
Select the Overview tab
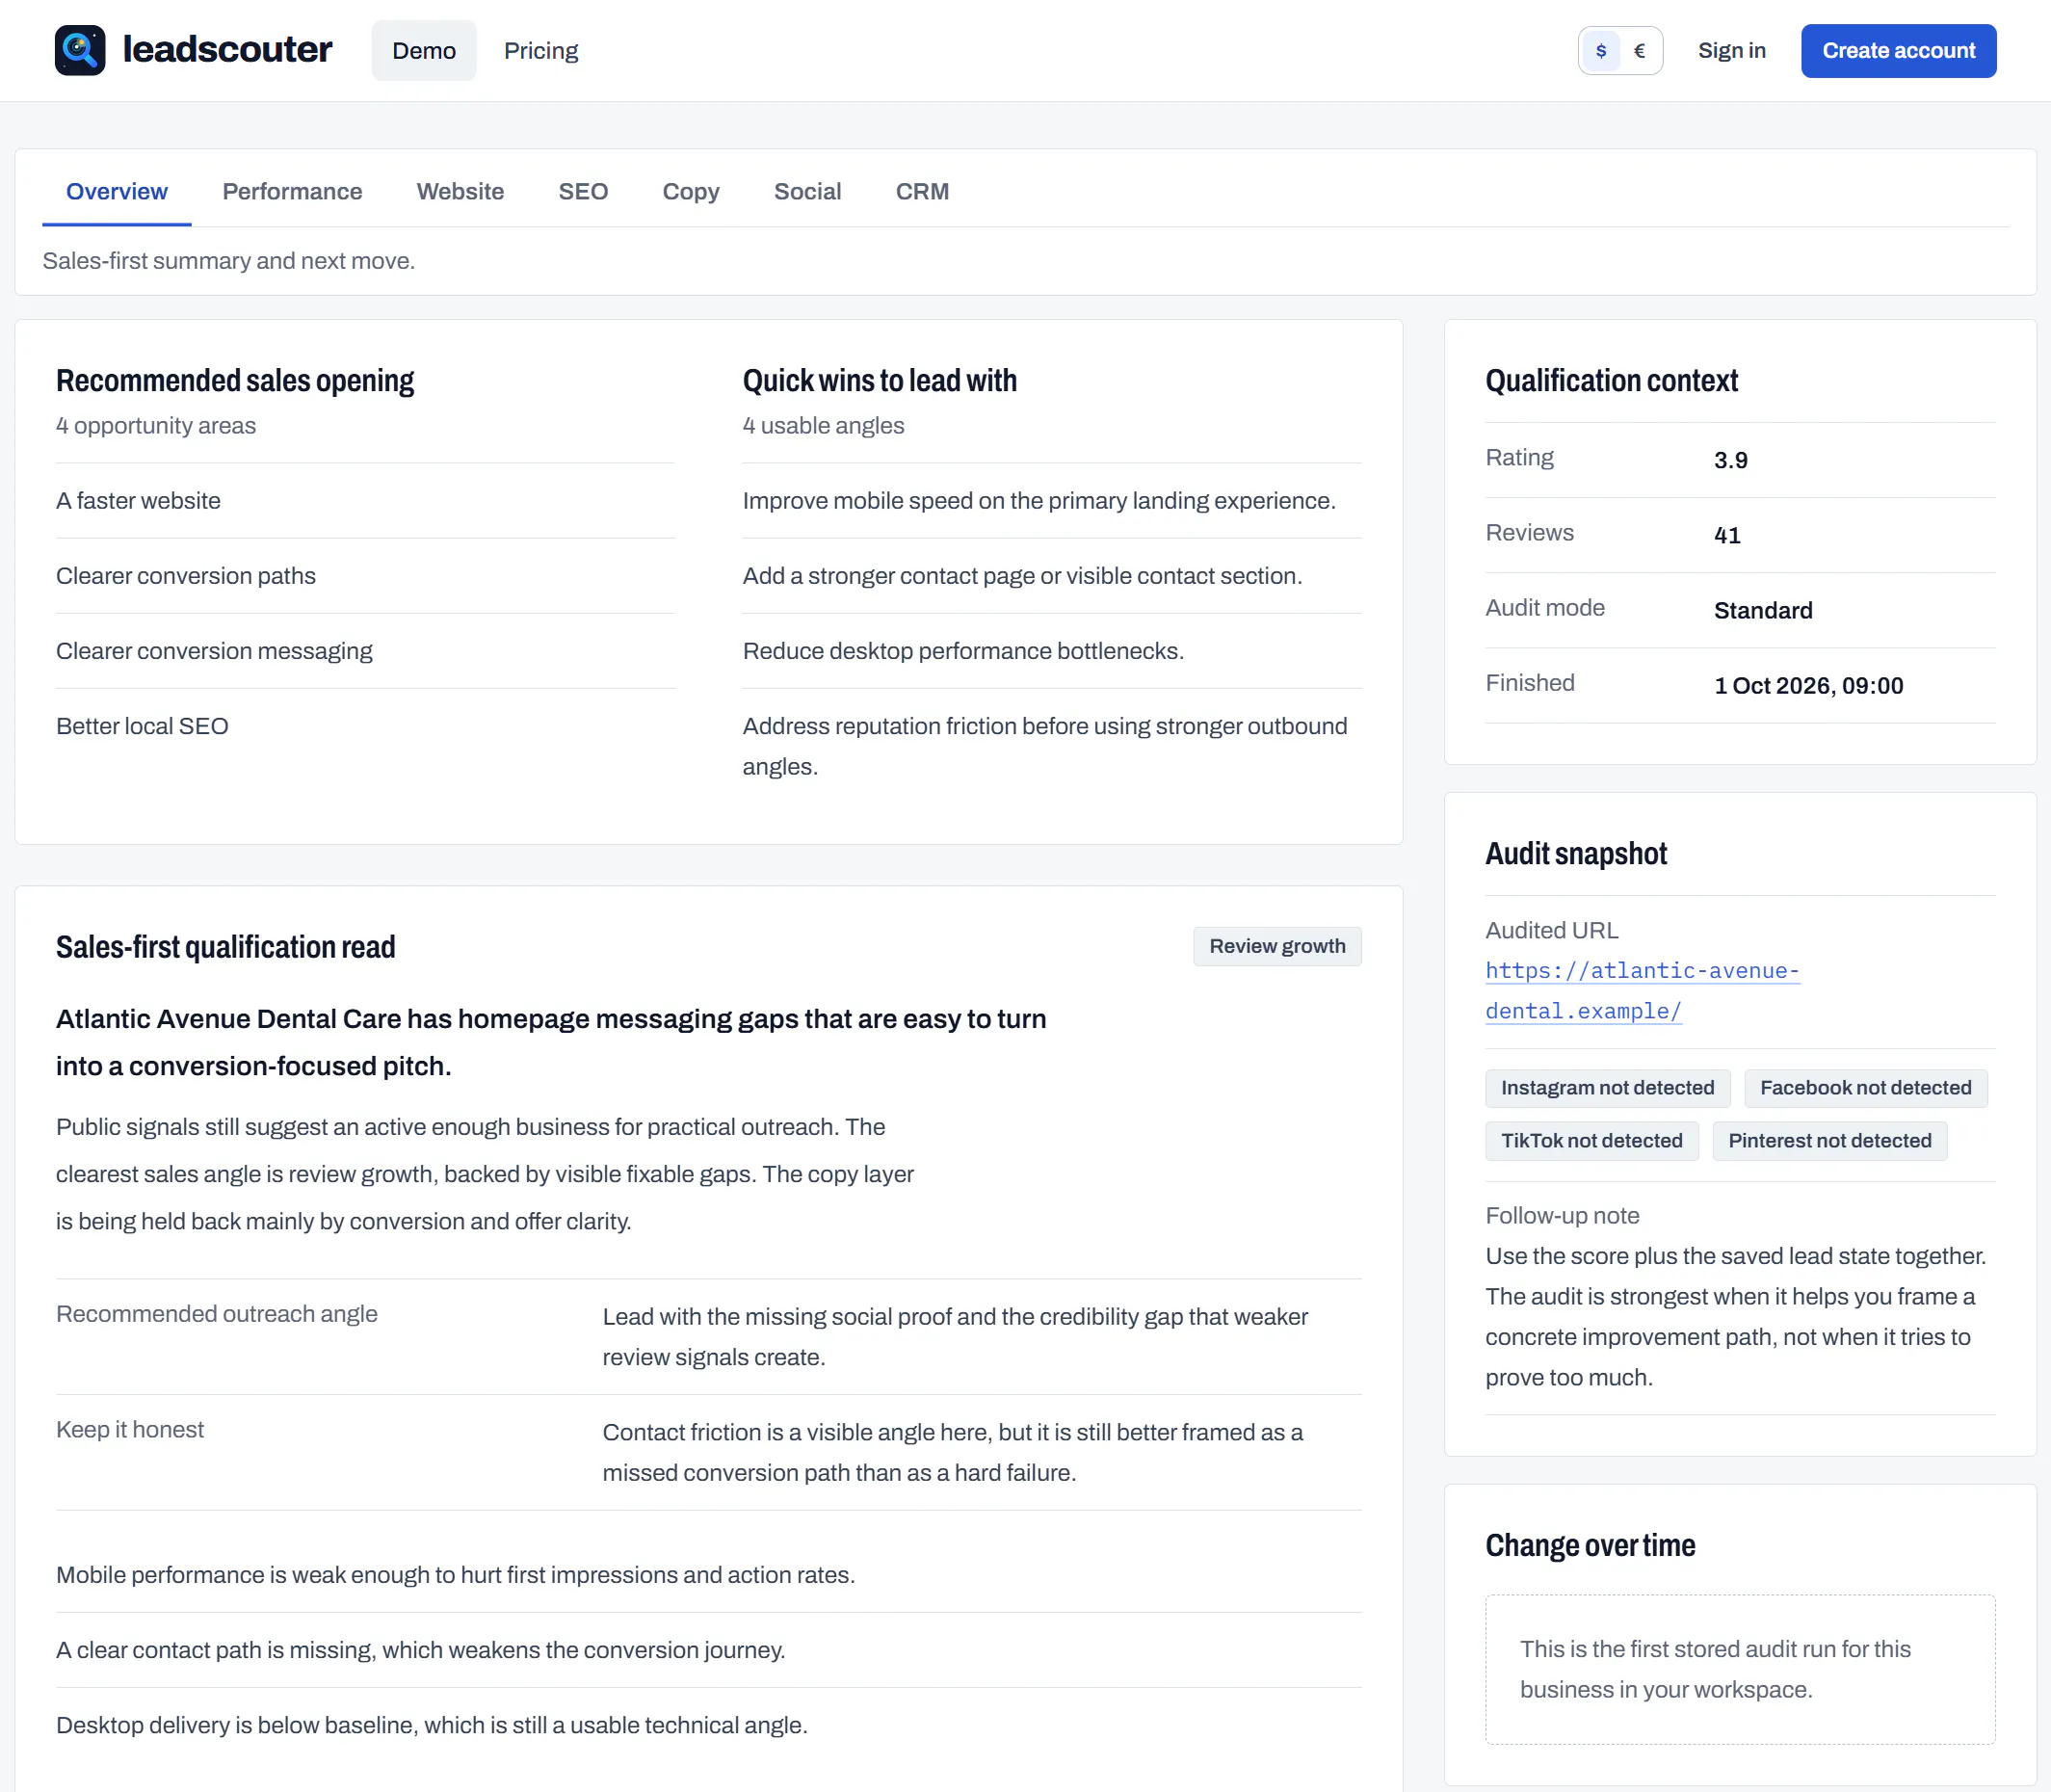point(117,191)
